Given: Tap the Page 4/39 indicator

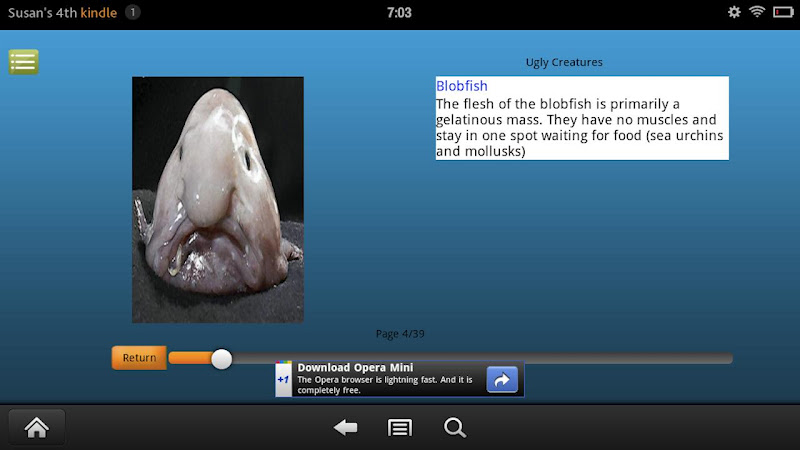Looking at the screenshot, I should click(400, 334).
